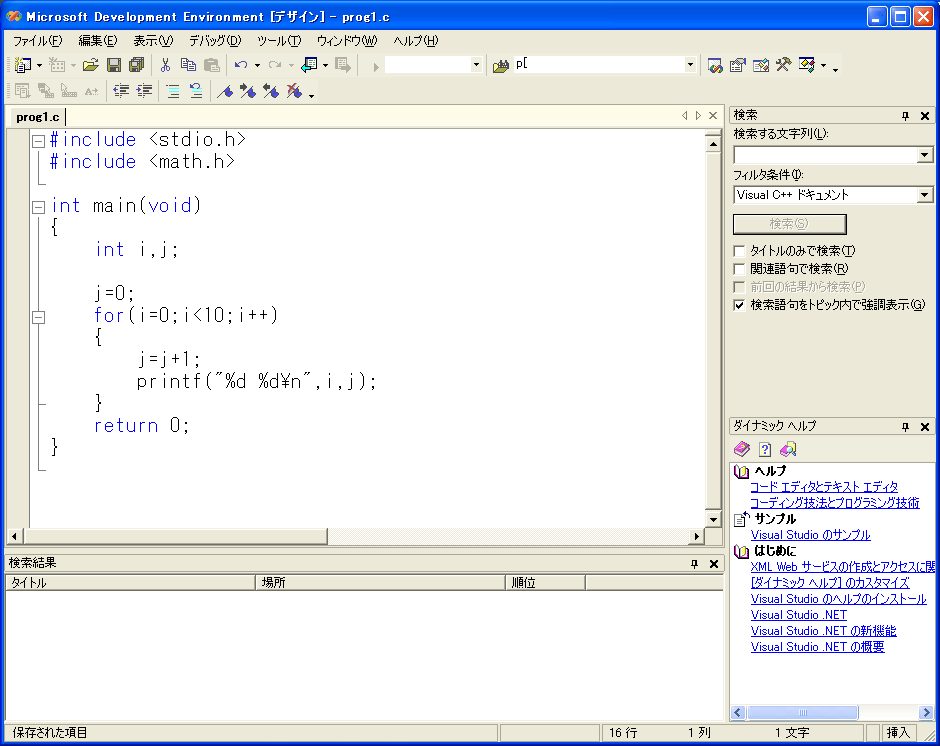Click the 場所 column header in 検索結果
Viewport: 940px width, 746px height.
pos(381,583)
